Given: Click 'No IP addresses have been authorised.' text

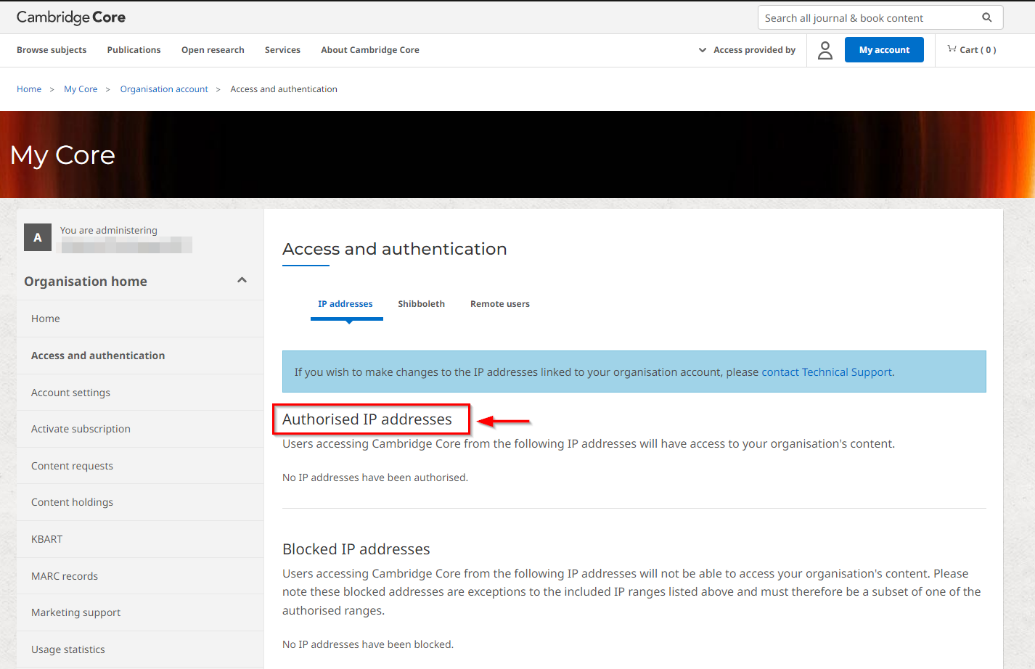Looking at the screenshot, I should point(375,478).
